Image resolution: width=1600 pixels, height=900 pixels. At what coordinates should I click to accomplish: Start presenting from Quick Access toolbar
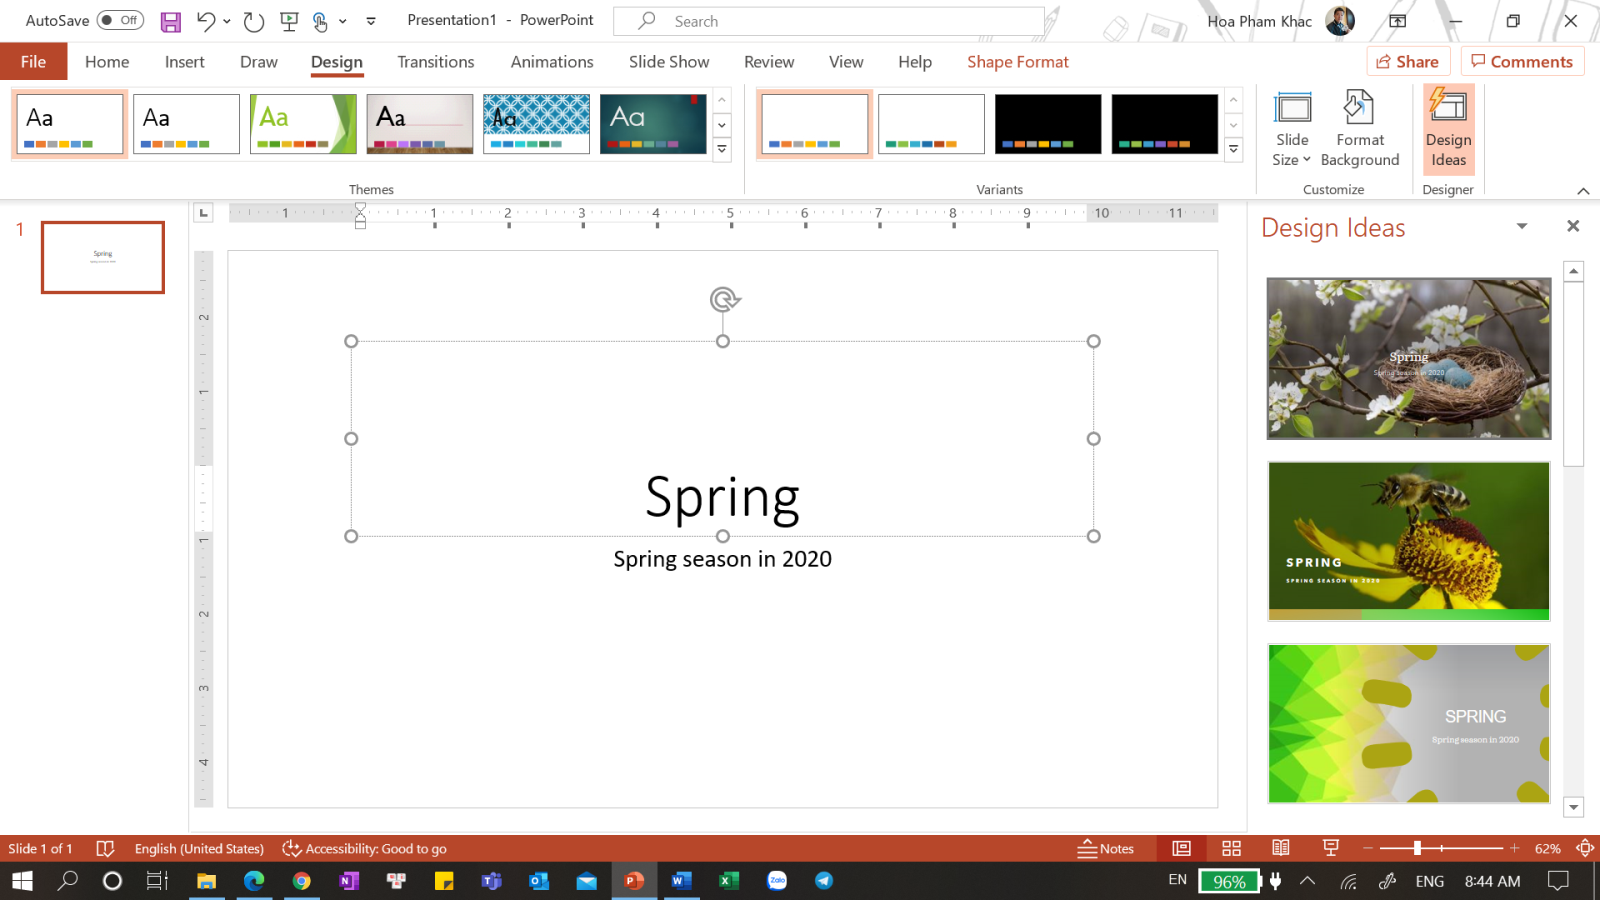[x=289, y=20]
